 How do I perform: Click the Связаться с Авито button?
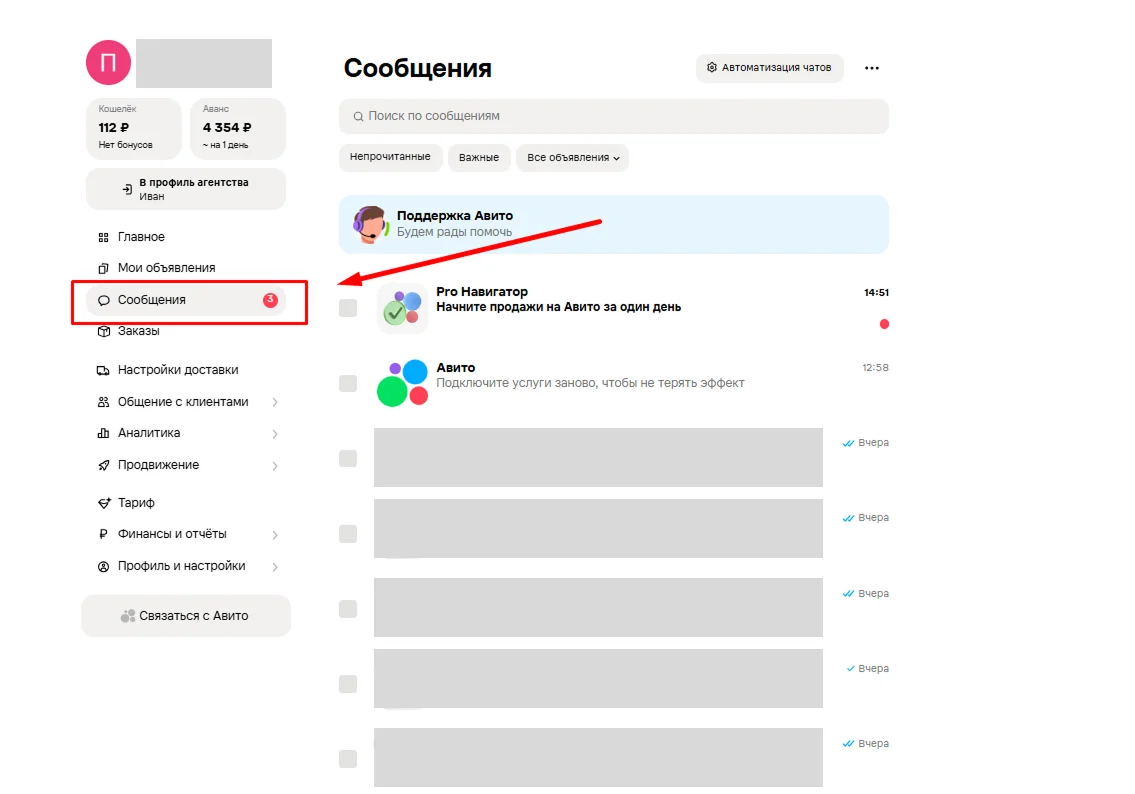point(186,616)
